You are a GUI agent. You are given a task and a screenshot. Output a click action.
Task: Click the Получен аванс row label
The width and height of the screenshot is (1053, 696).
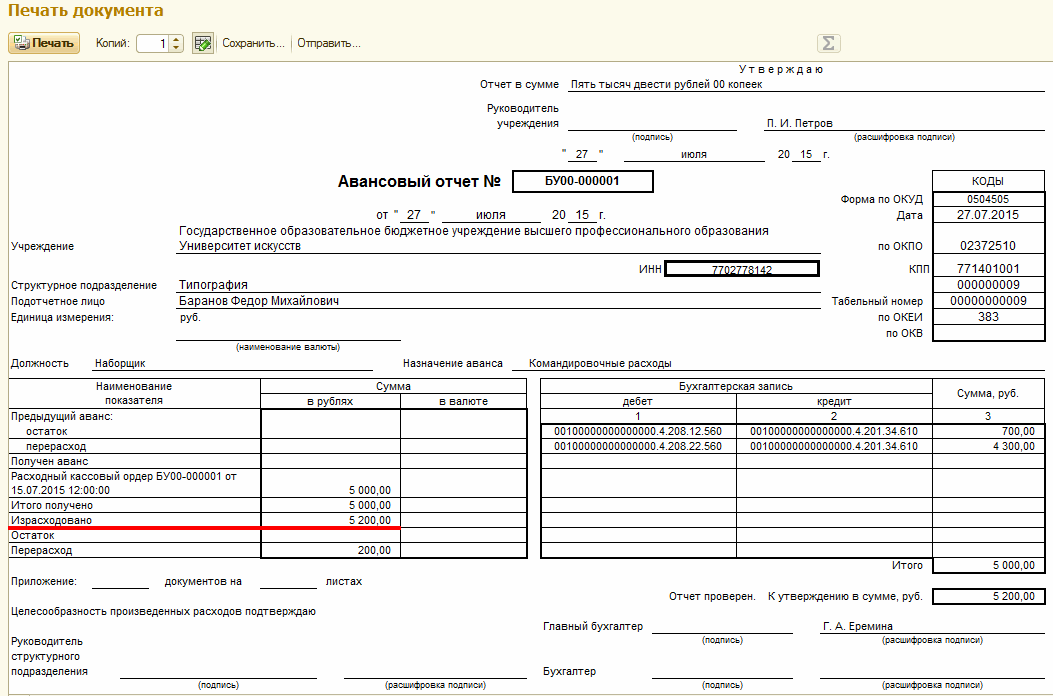[49, 462]
